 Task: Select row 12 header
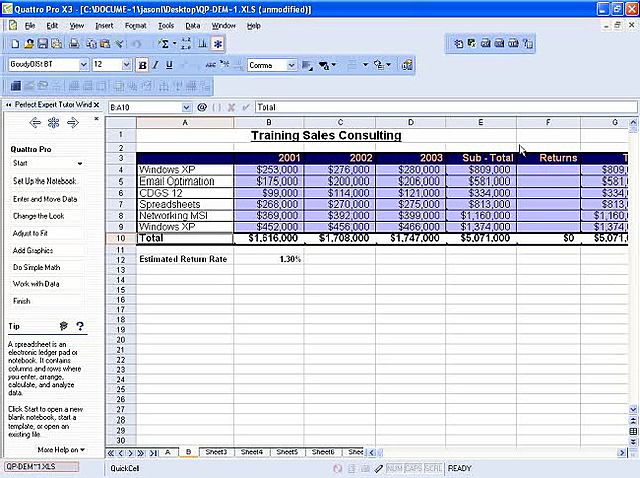120,260
